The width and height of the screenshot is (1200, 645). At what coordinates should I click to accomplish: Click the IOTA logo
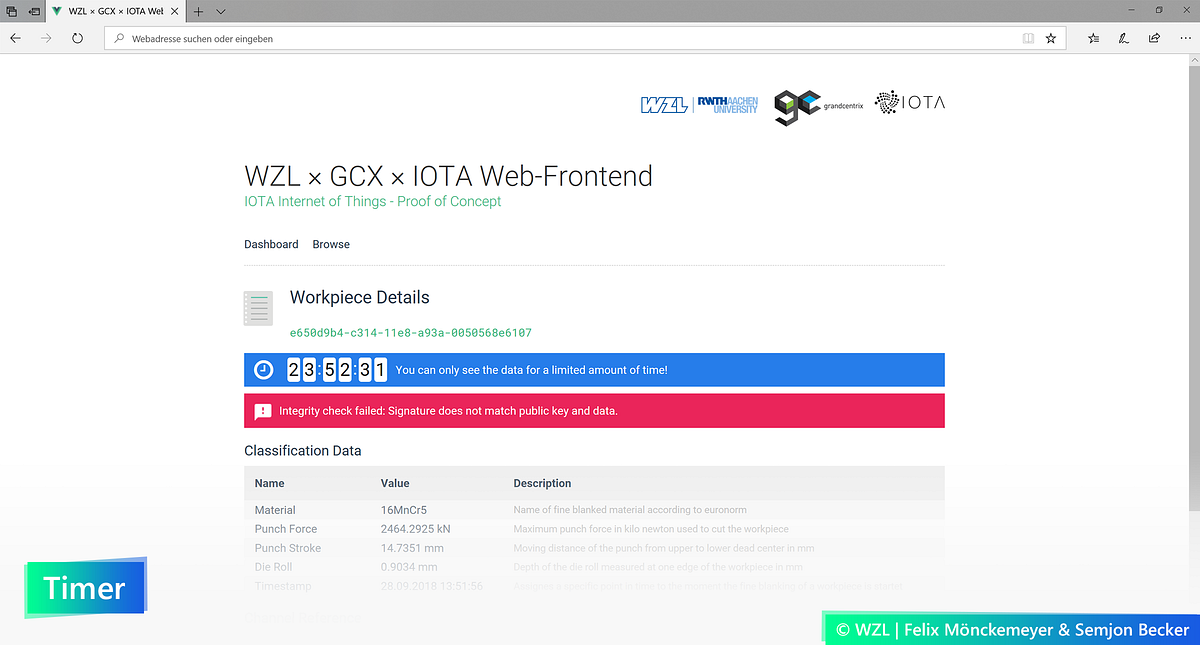909,102
